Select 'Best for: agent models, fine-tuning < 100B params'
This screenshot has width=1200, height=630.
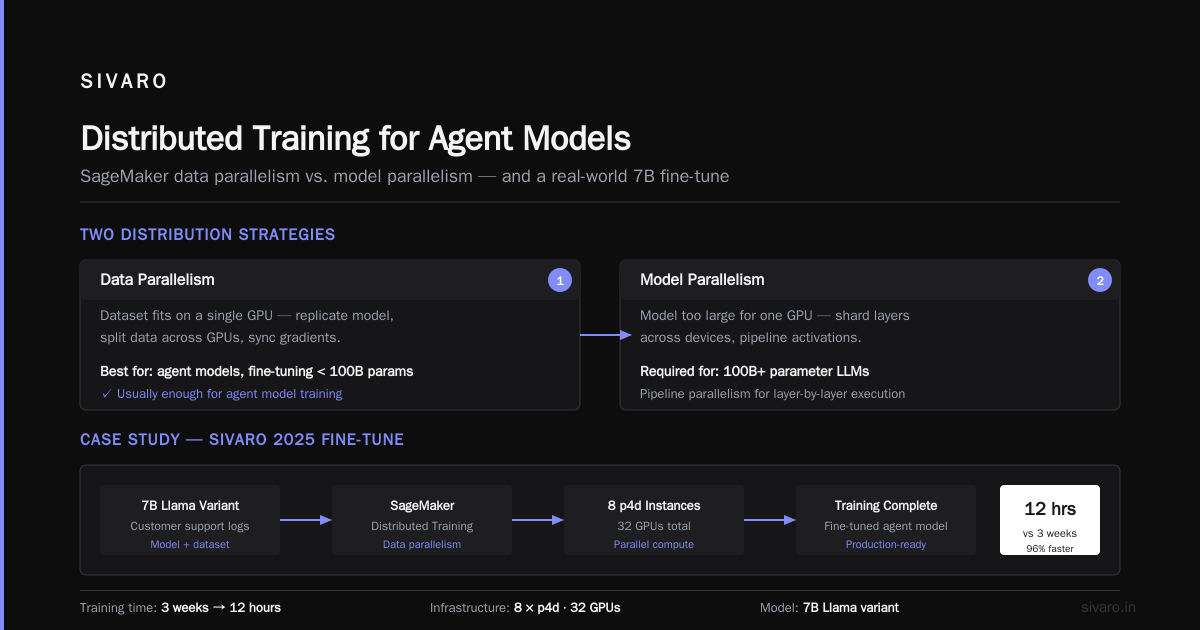pos(257,371)
